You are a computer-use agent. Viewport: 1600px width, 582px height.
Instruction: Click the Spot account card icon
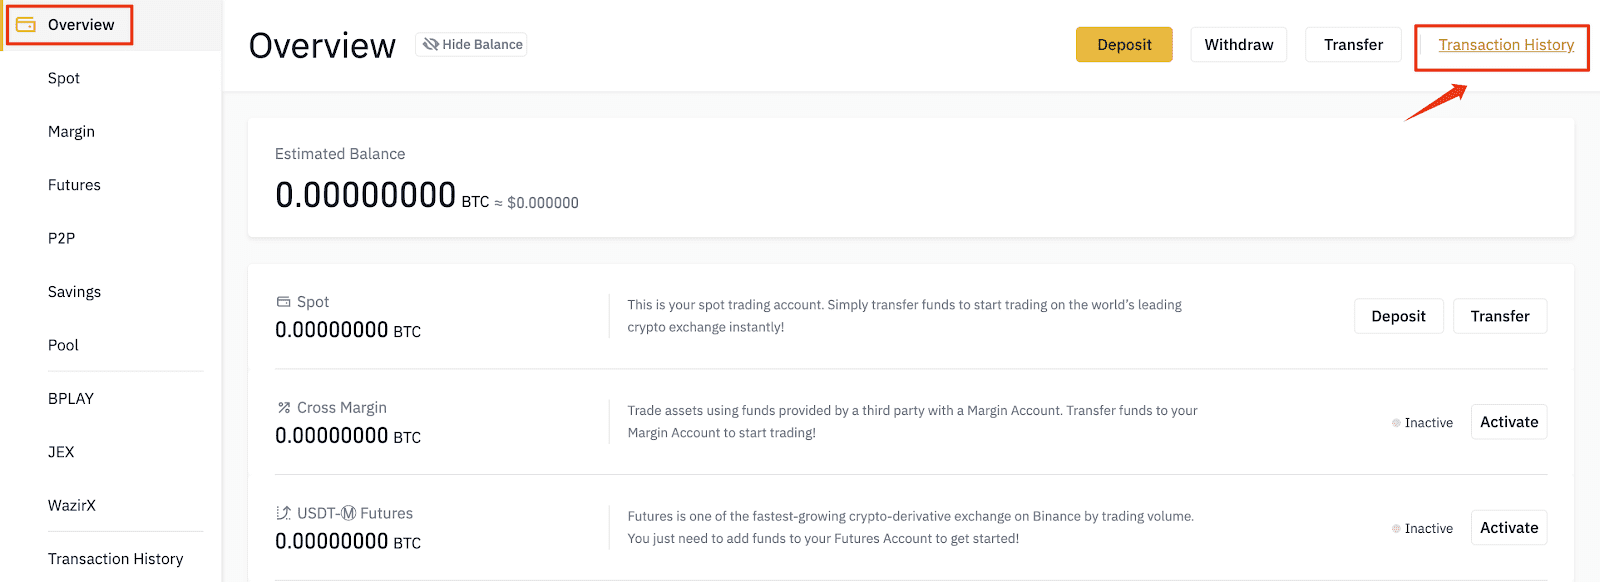(284, 301)
